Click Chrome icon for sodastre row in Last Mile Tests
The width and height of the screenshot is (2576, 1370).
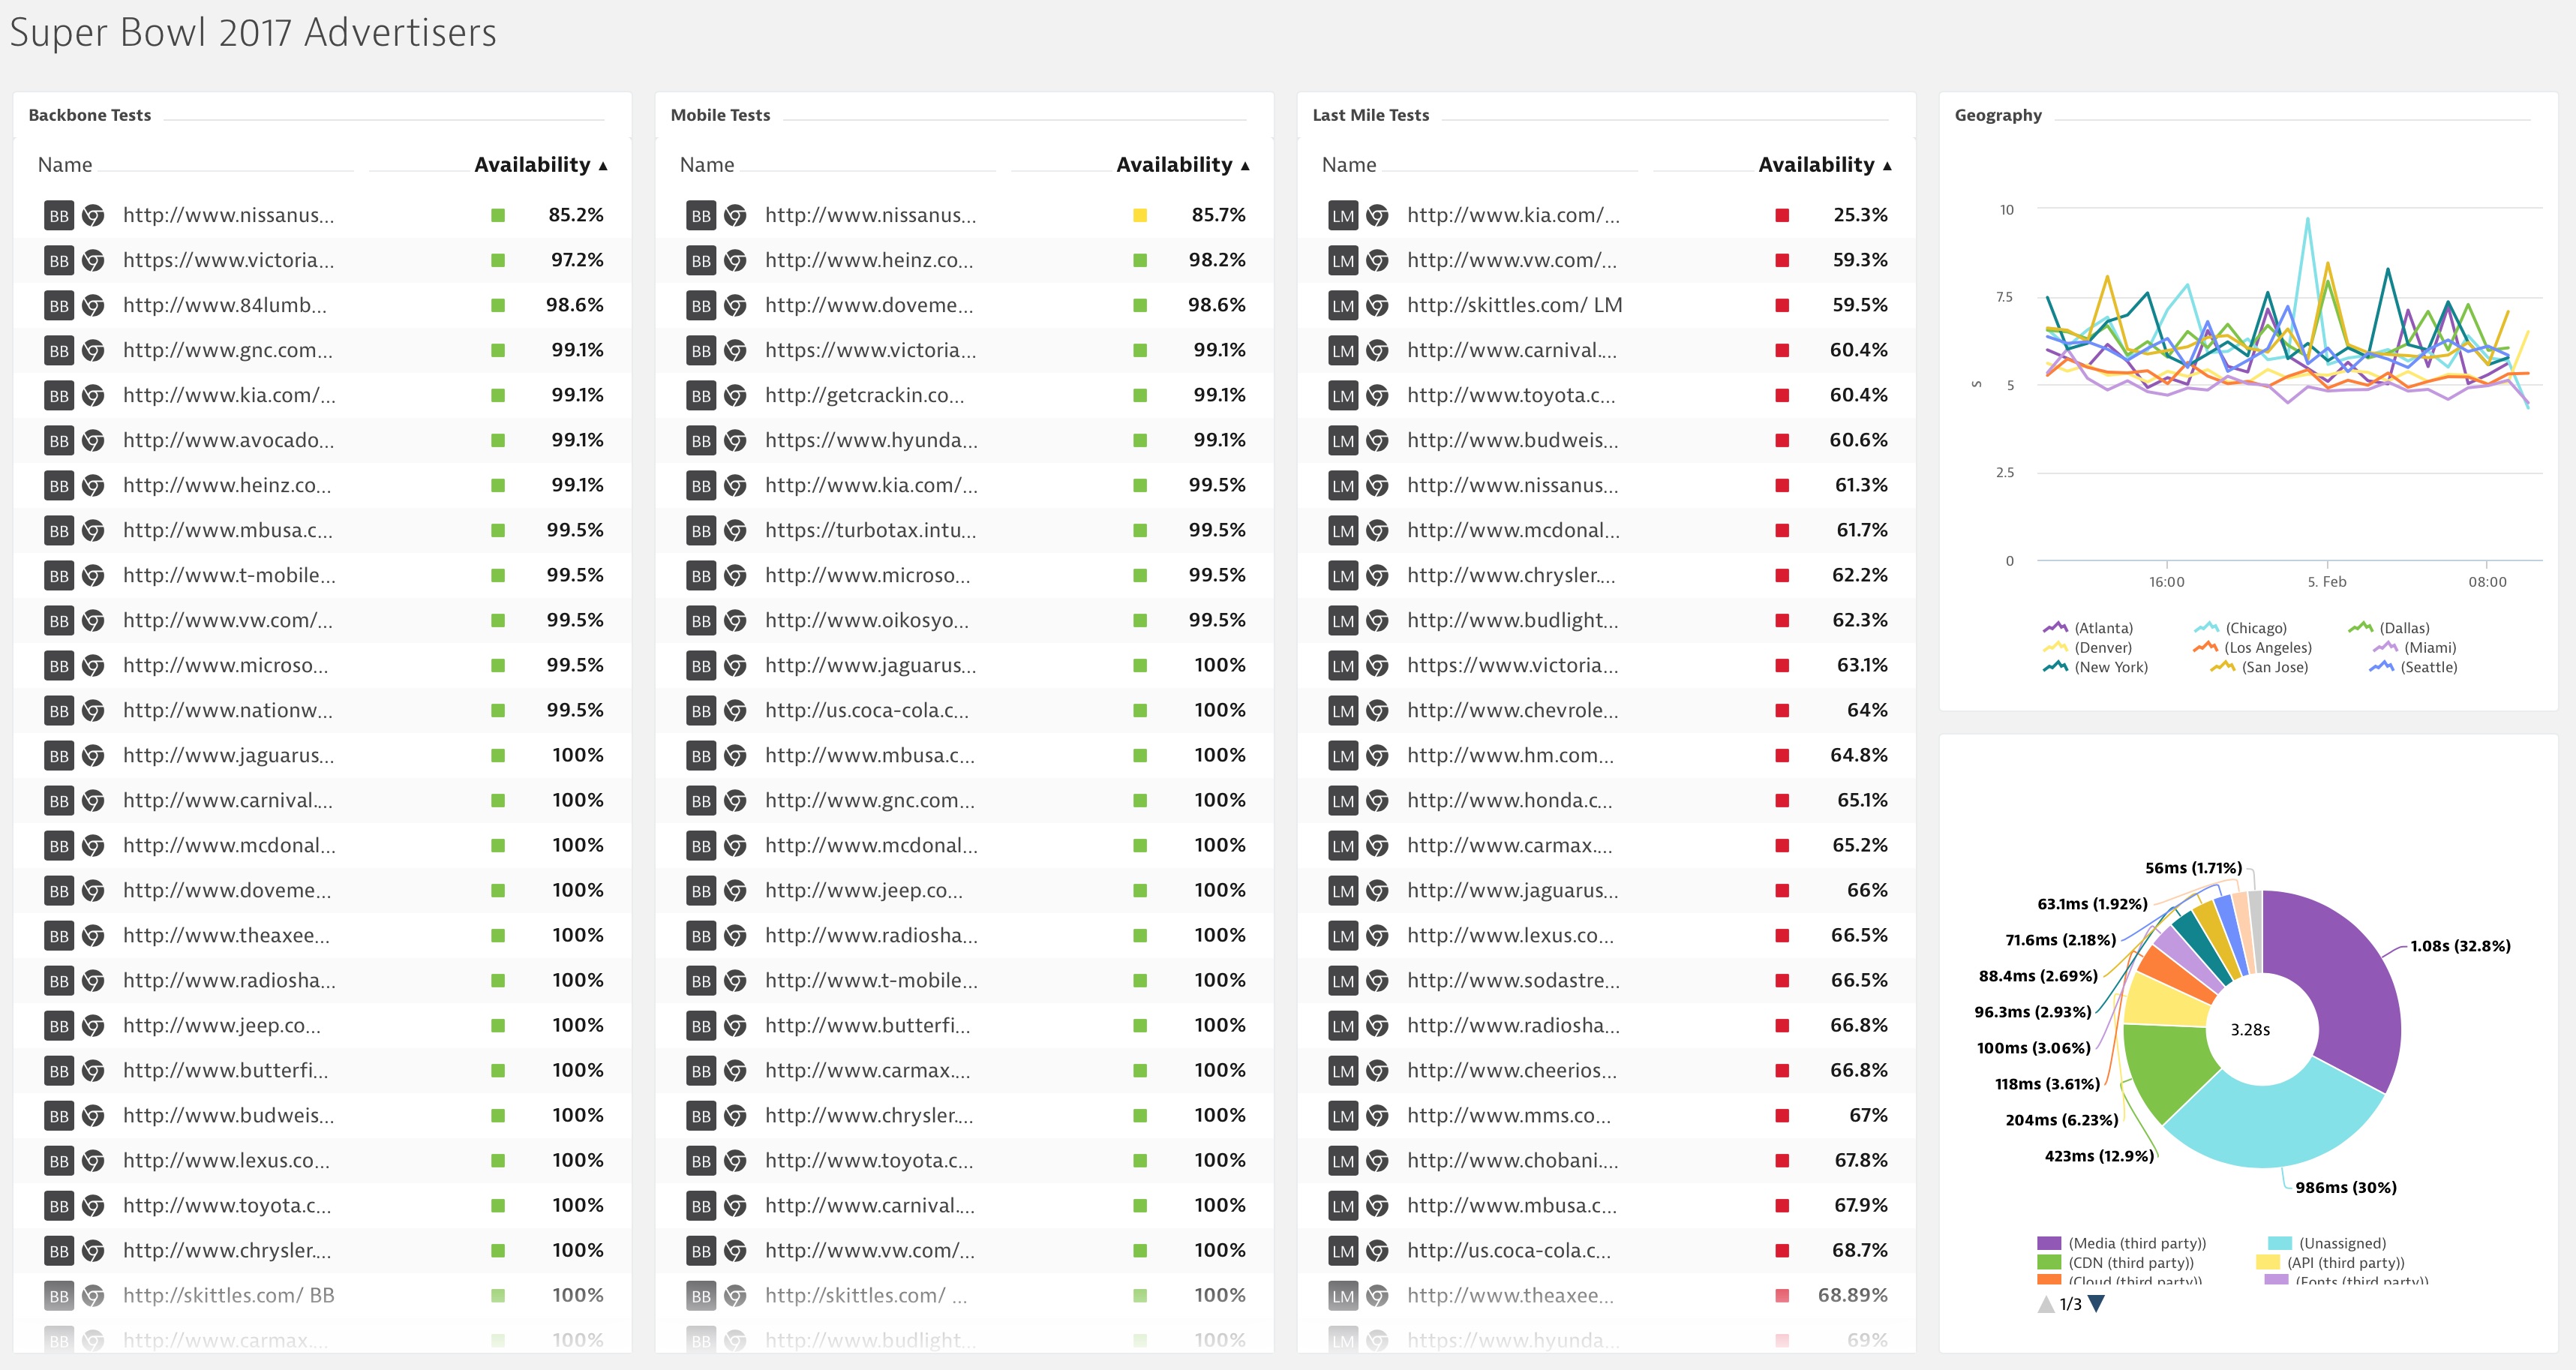(1377, 980)
